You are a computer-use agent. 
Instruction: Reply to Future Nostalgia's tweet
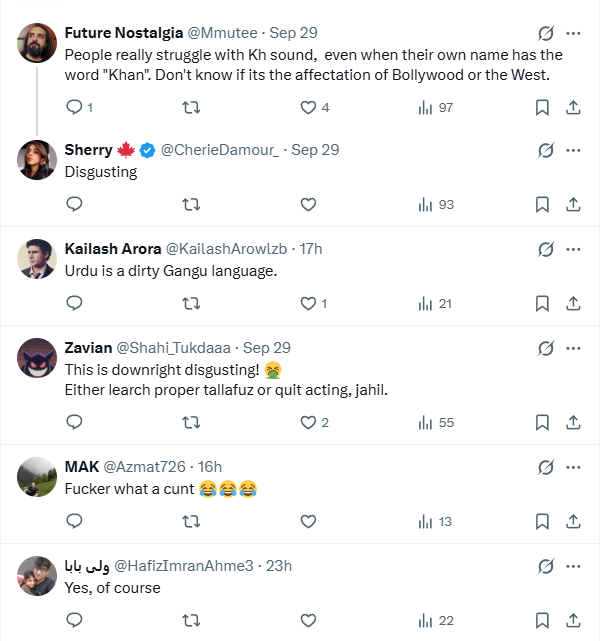74,108
